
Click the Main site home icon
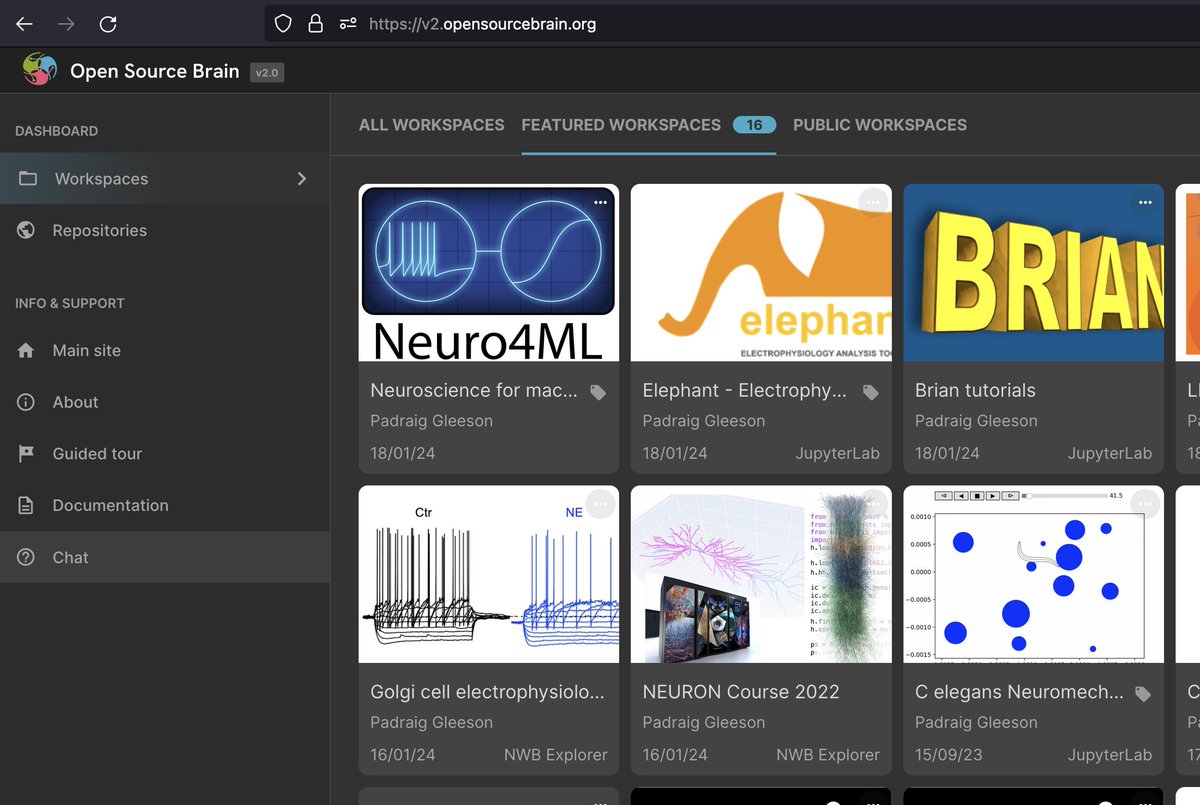[x=26, y=351]
